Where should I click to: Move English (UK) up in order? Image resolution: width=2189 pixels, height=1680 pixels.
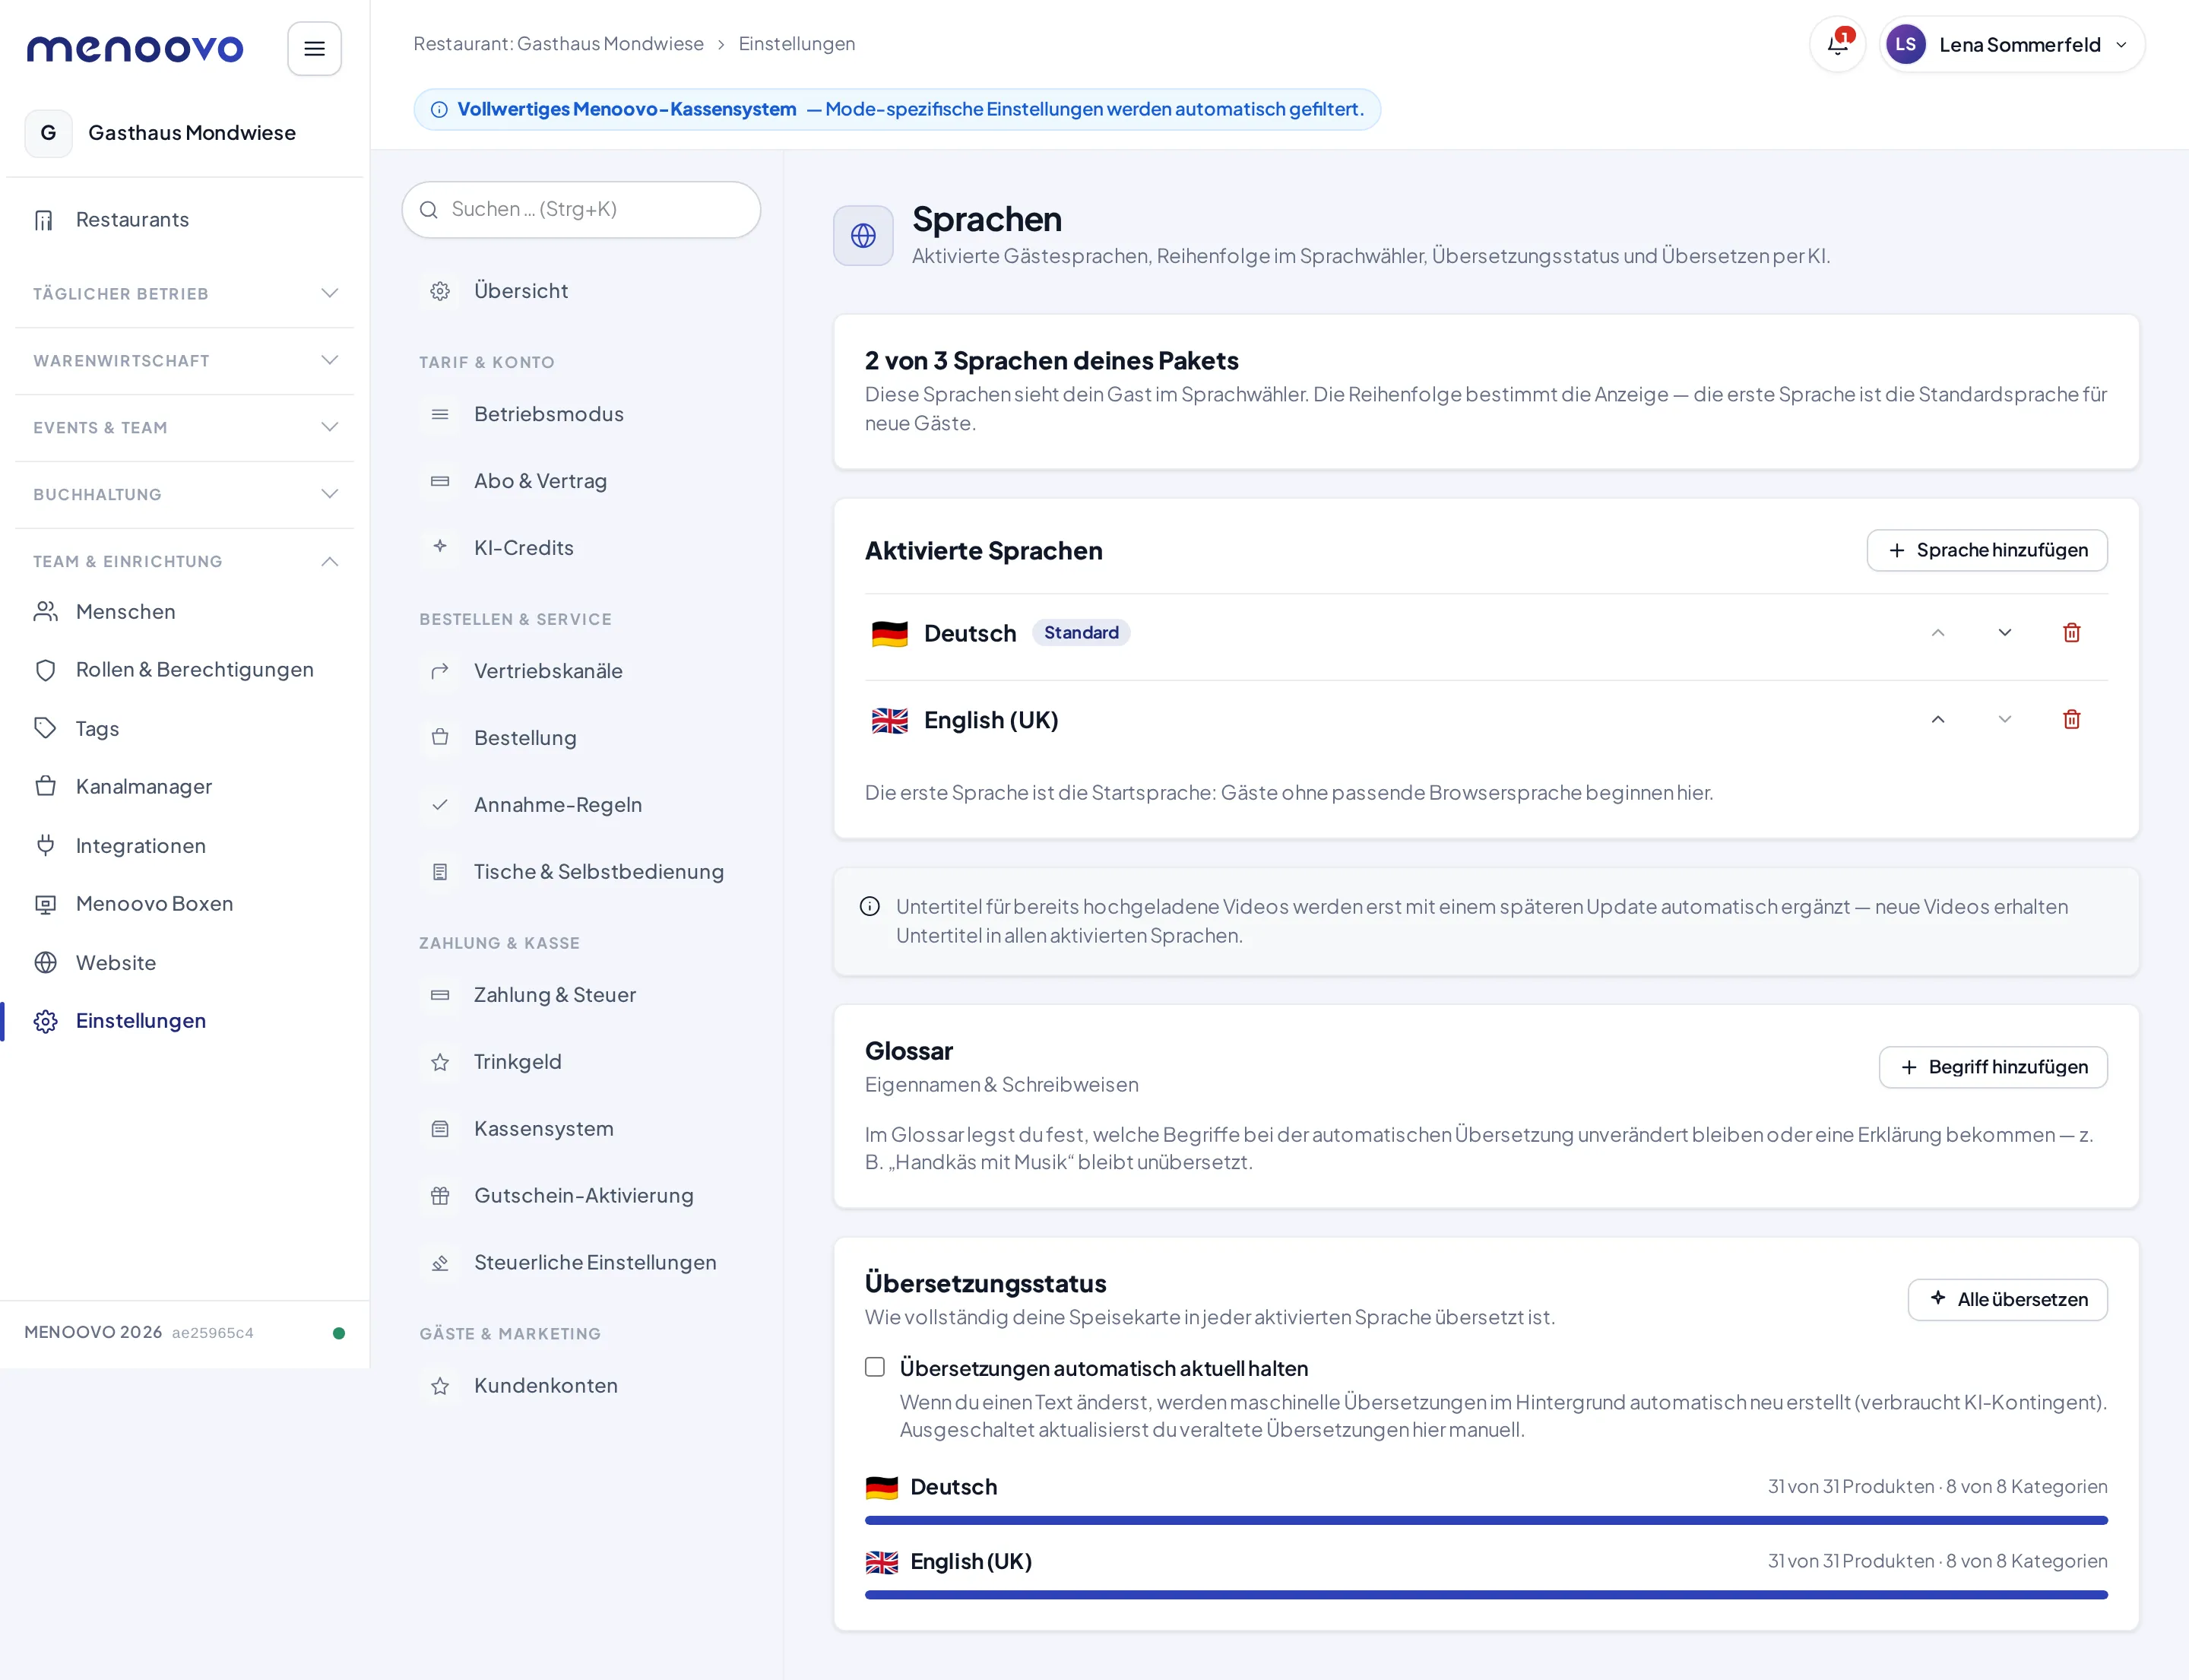(x=1937, y=719)
